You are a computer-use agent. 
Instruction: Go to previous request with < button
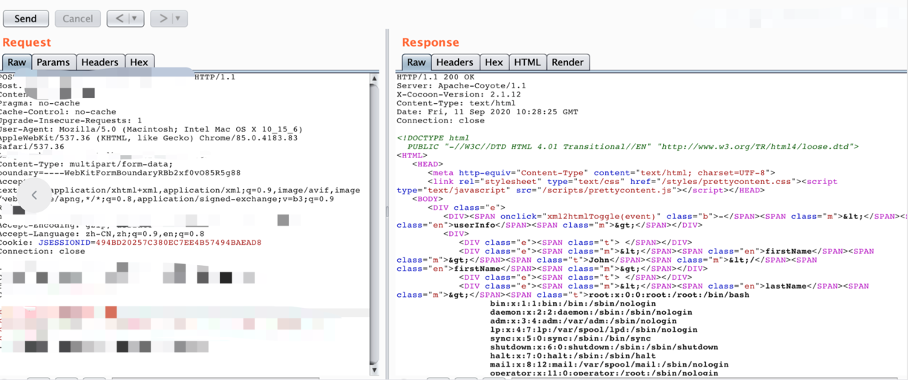(x=119, y=19)
